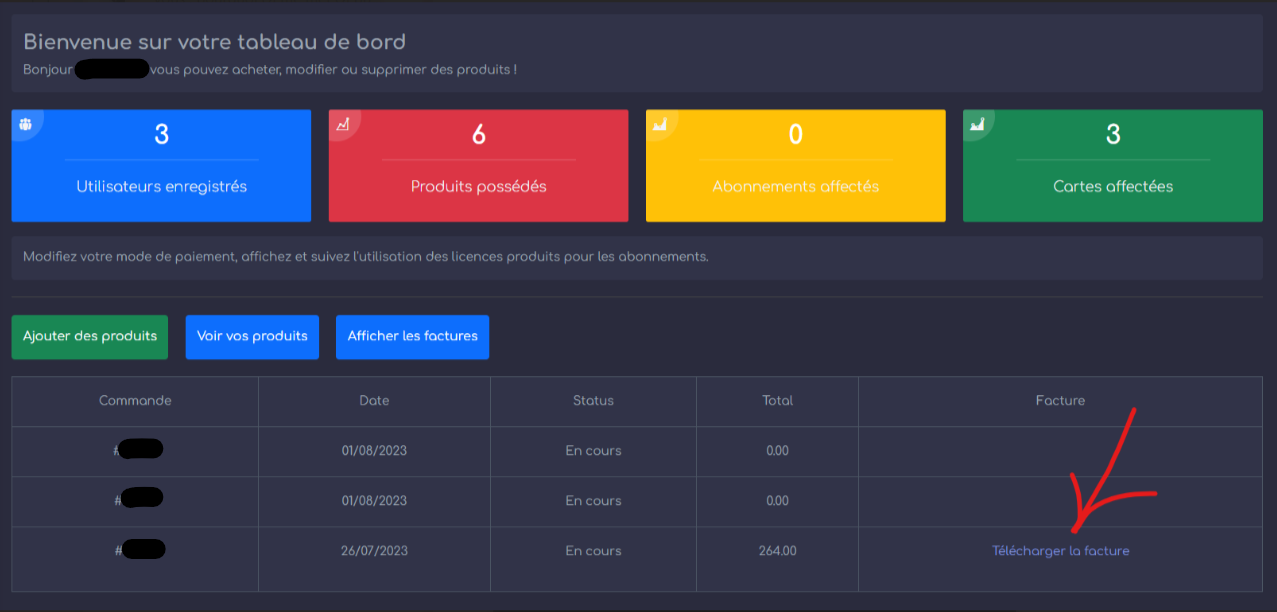Click the chart icon on green card
This screenshot has height=612, width=1277.
977,124
